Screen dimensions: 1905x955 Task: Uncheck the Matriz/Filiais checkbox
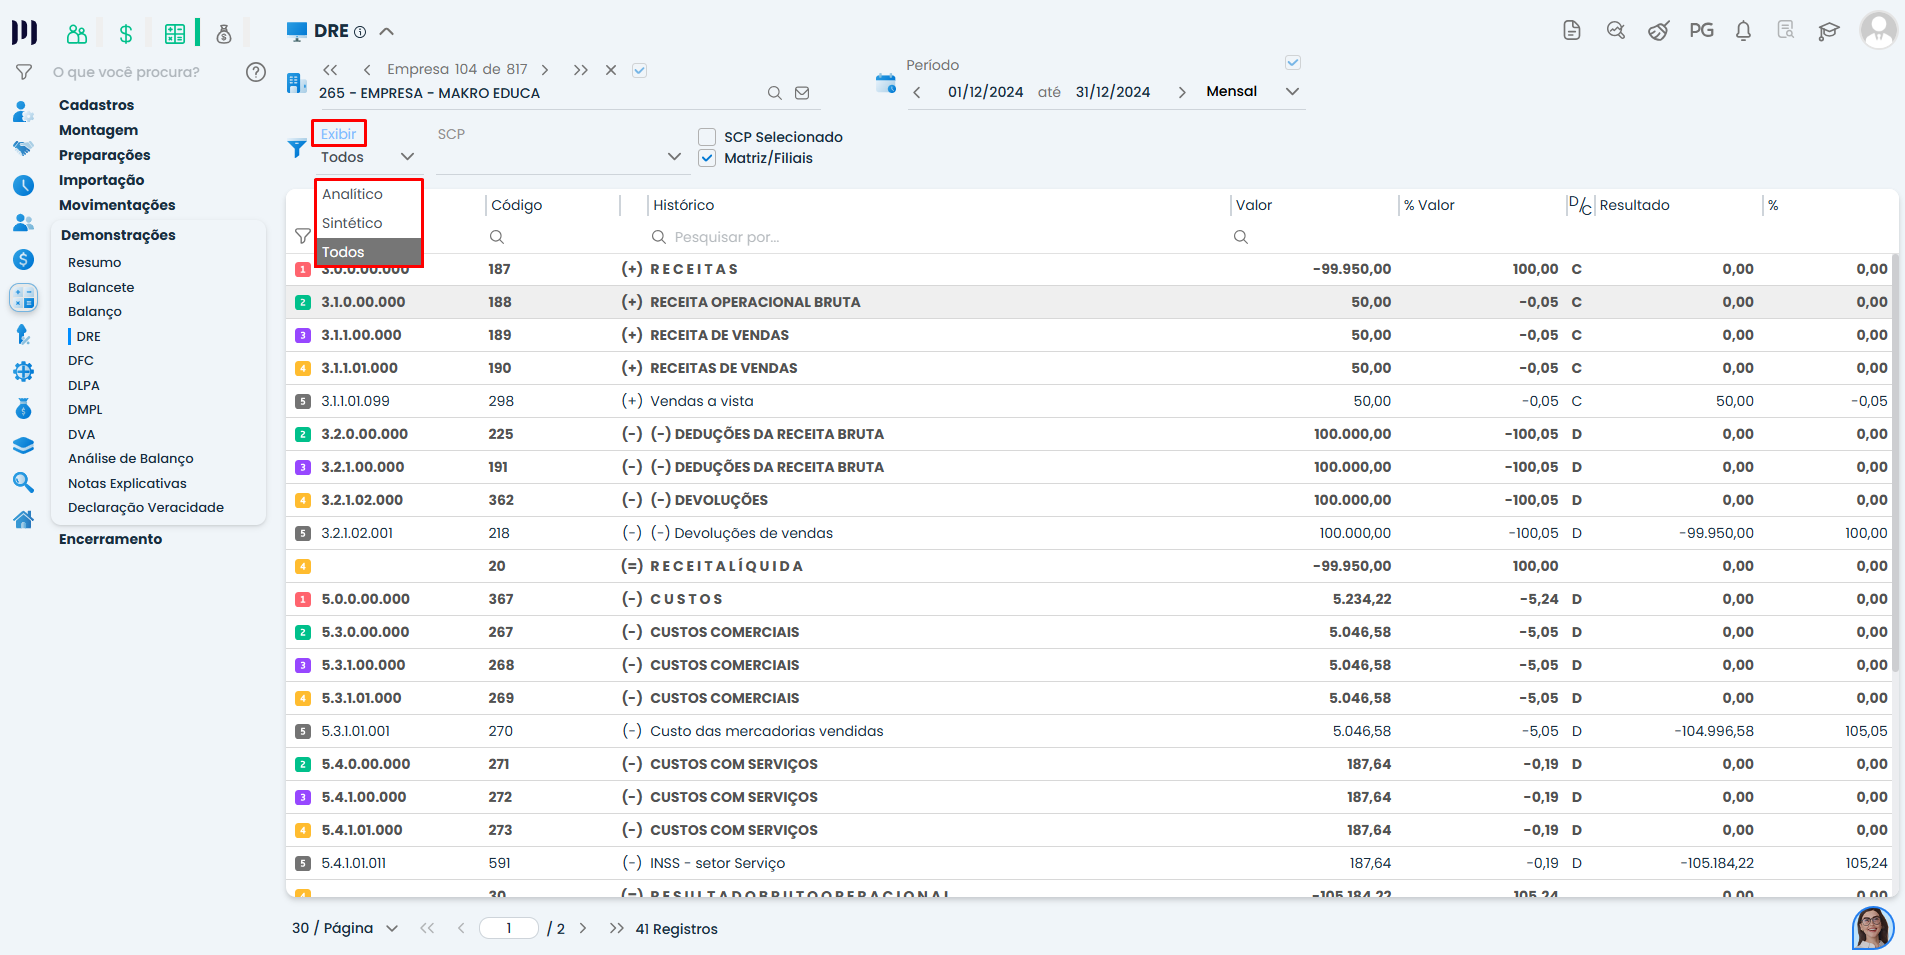click(x=707, y=158)
